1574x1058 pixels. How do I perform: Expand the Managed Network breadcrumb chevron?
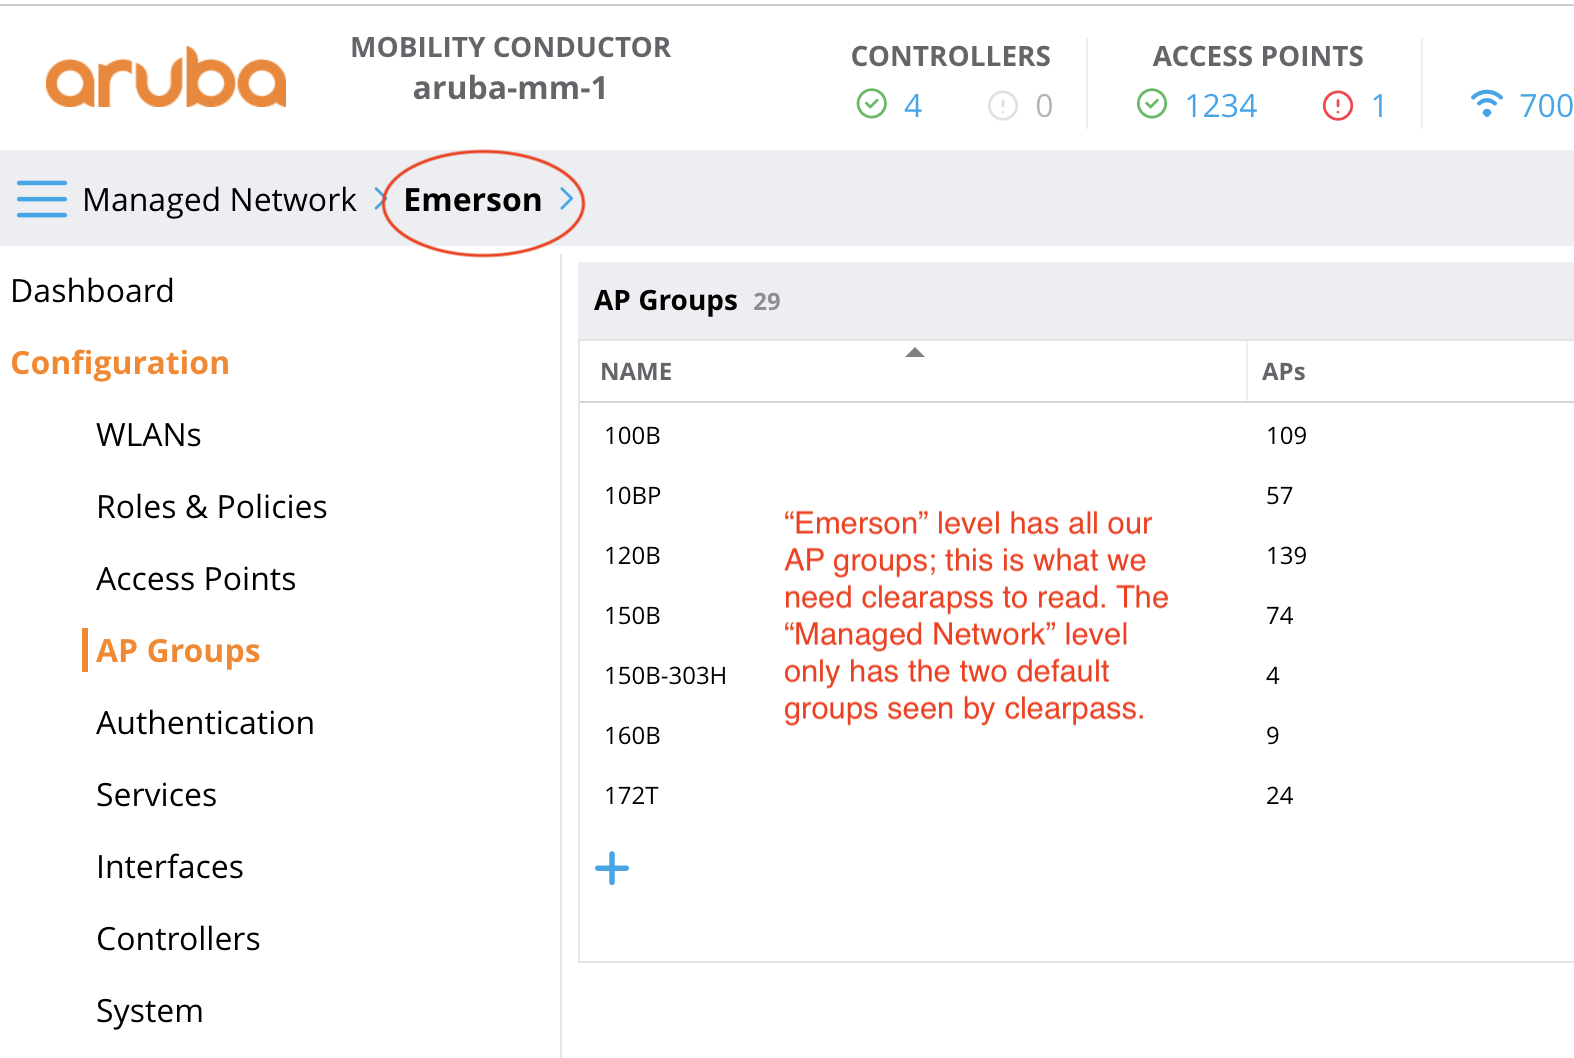pos(379,199)
